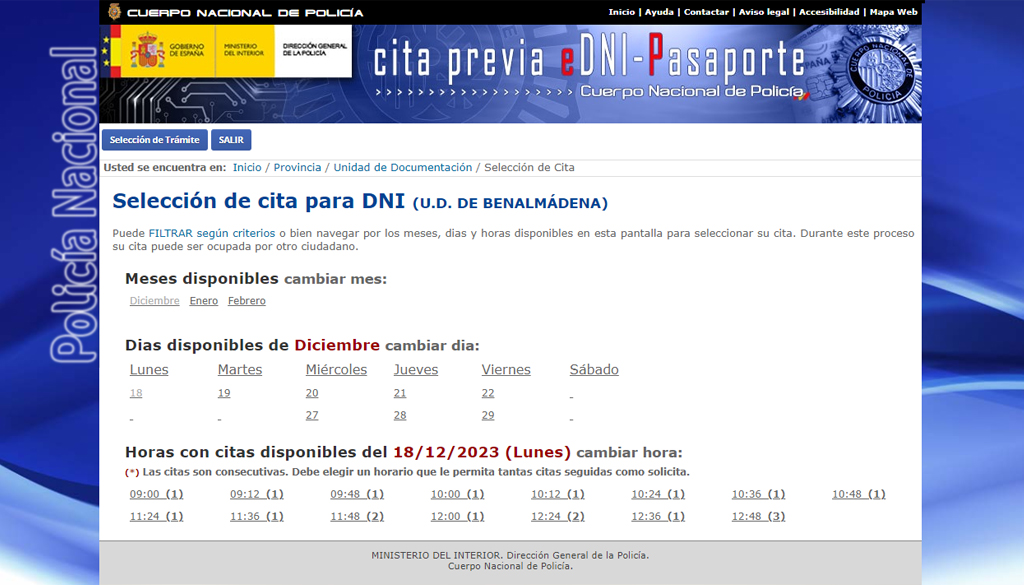Choose the 12:36 (1) time slot
The width and height of the screenshot is (1024, 585).
tap(658, 516)
